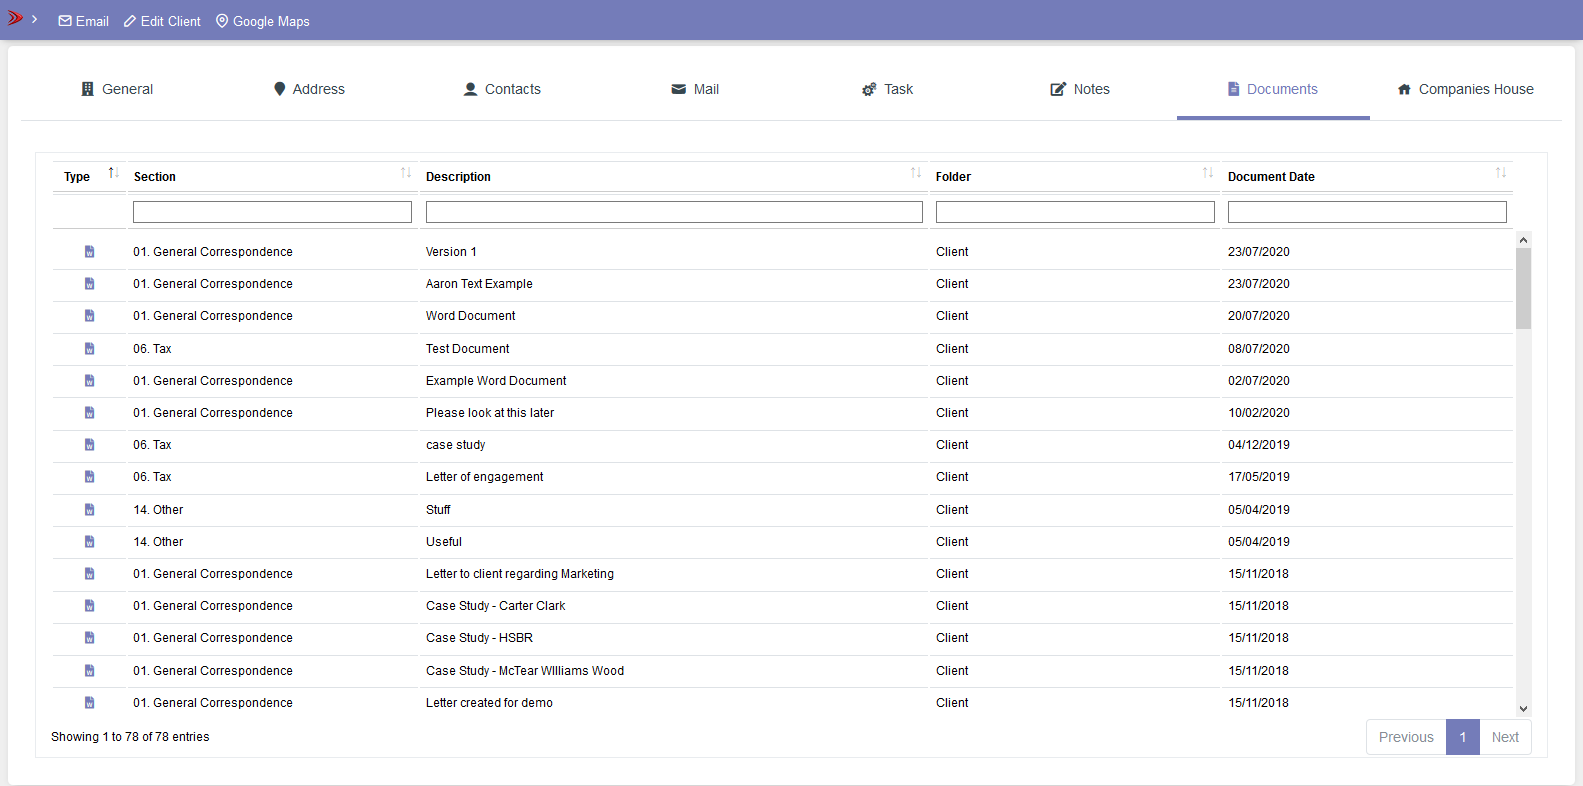1583x786 pixels.
Task: Go to the Next page
Action: [1505, 737]
